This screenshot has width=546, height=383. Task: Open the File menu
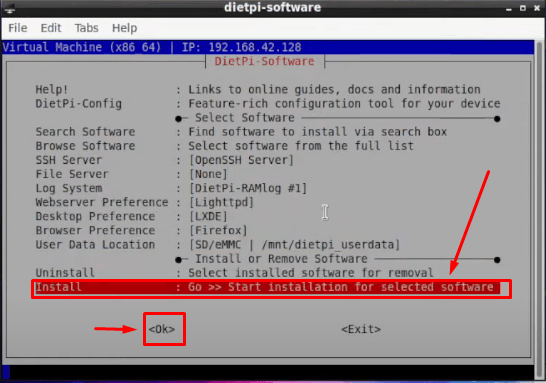click(x=18, y=28)
